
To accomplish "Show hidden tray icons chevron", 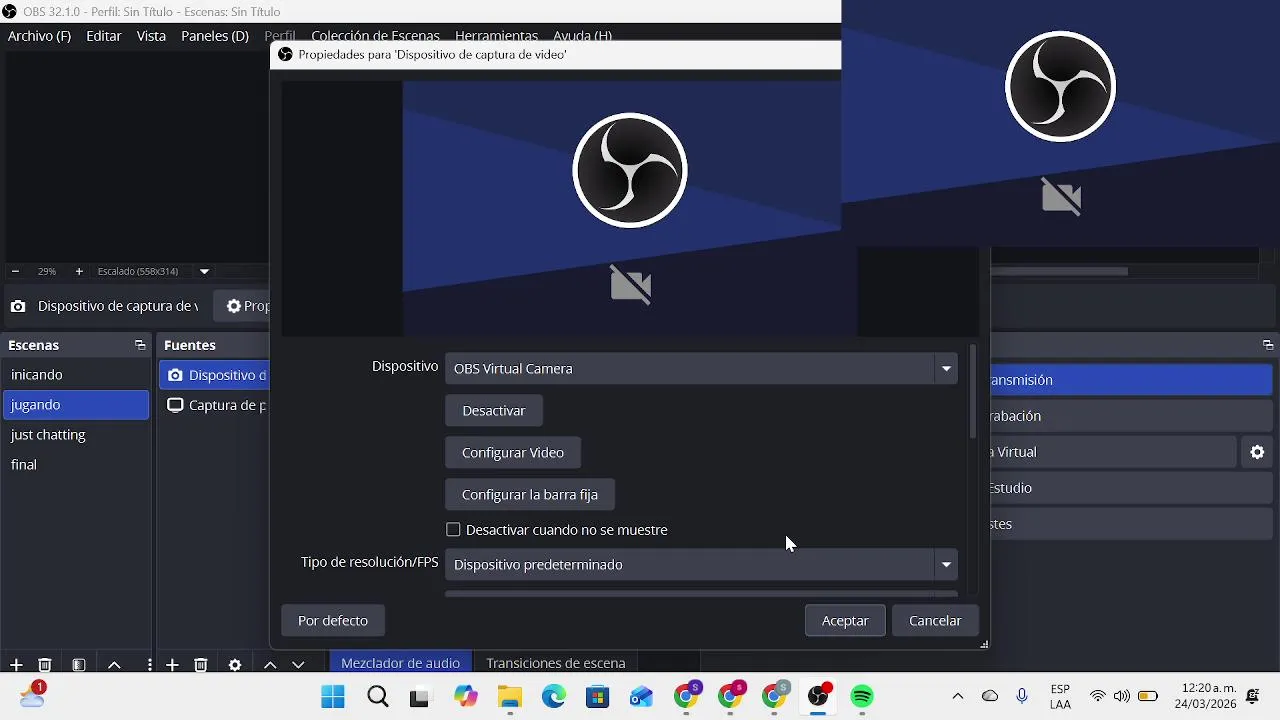I will click(x=957, y=696).
